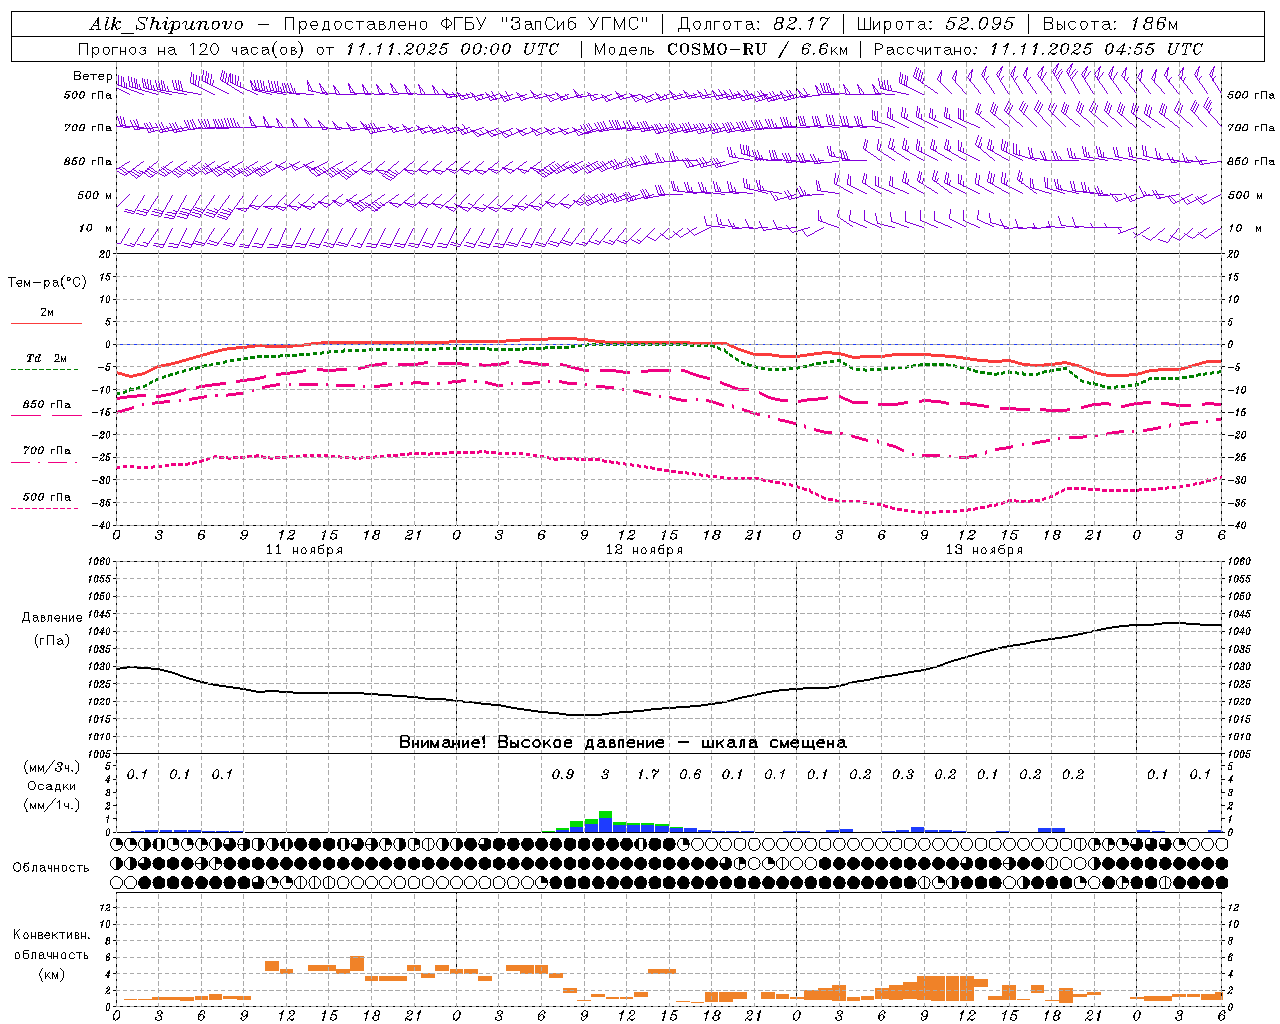Click the forecast start 11.11.2025 00:00 UTC
Viewport: 1280px width, 1024px height.
pyautogui.click(x=453, y=49)
